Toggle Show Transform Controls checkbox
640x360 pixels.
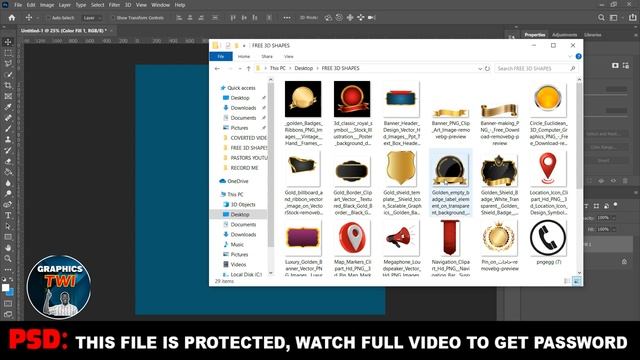point(113,18)
